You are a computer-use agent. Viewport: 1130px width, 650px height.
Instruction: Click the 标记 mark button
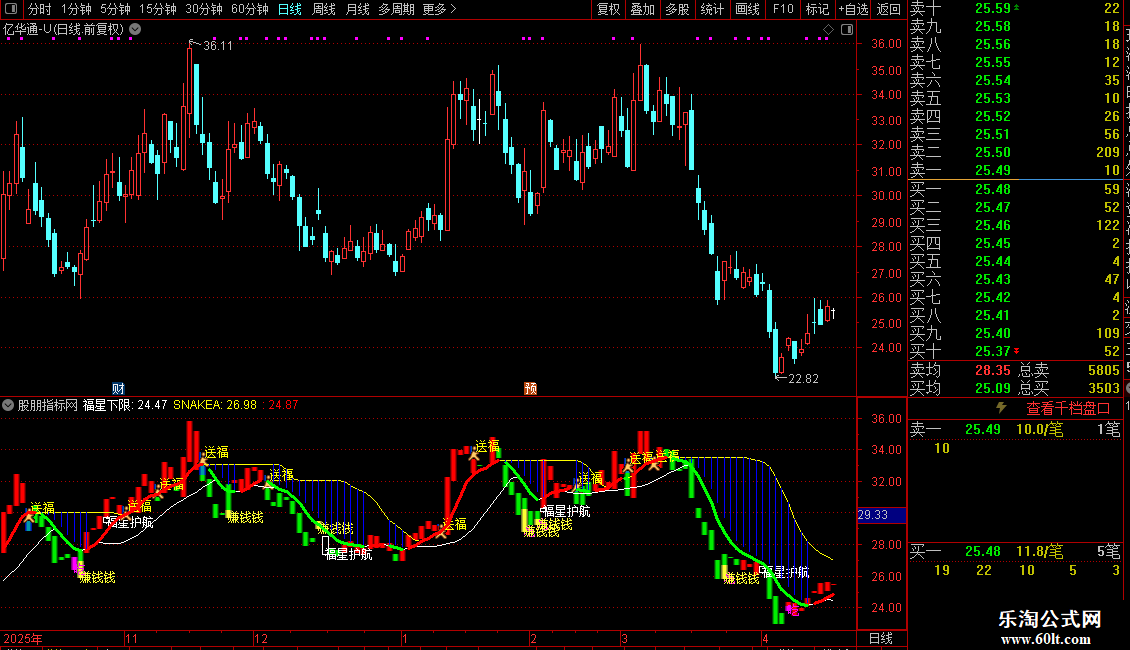click(817, 9)
